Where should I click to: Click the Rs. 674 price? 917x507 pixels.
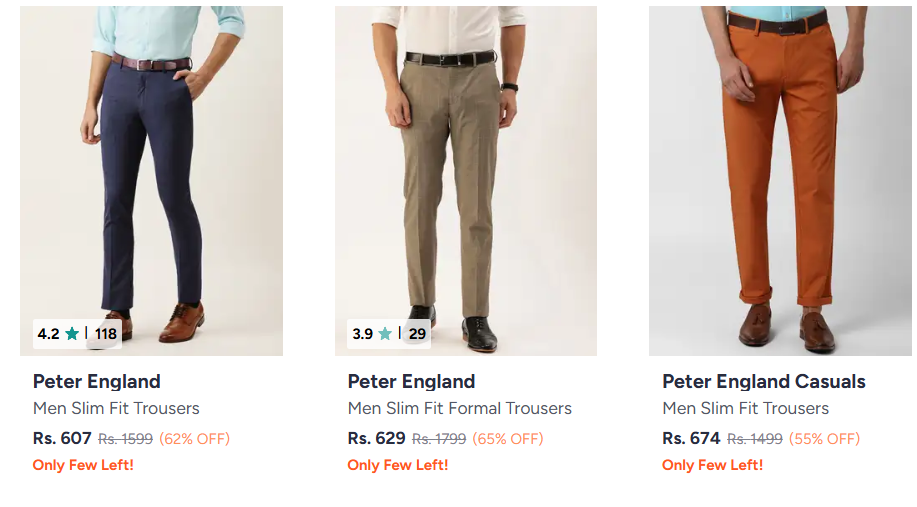(x=691, y=438)
